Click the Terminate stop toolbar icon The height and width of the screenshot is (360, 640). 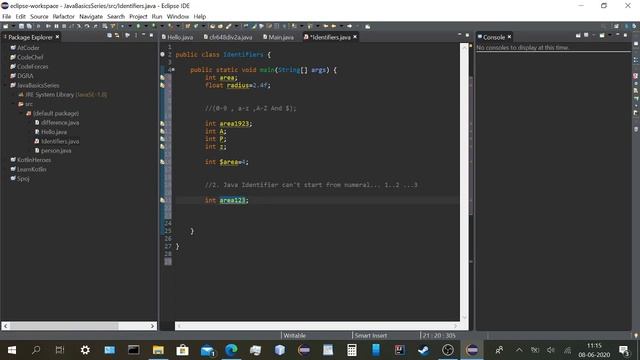64,26
